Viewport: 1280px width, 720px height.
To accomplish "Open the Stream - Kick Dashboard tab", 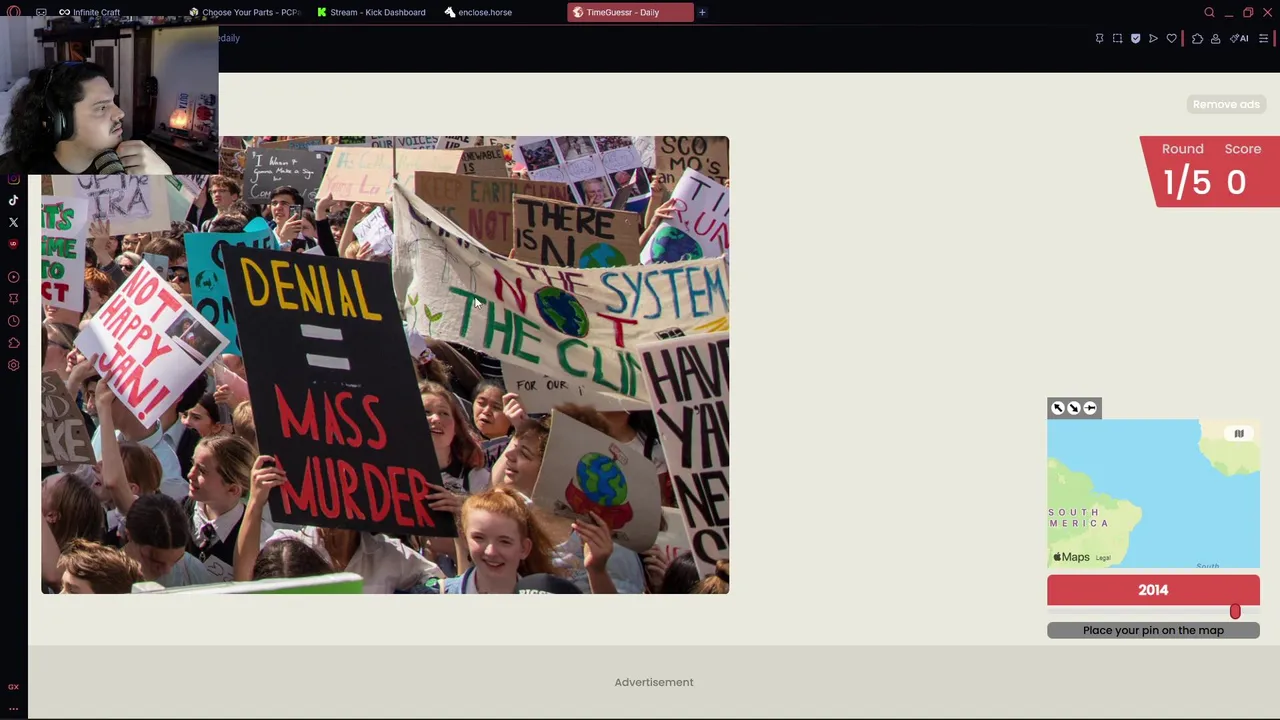I will 371,12.
